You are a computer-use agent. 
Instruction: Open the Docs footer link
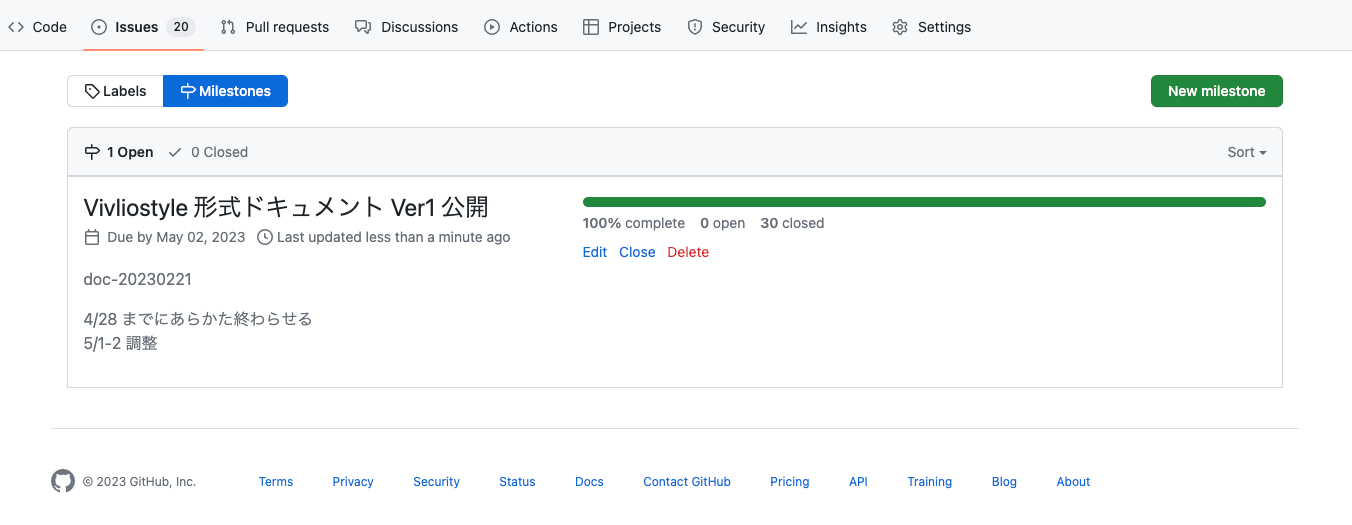(x=590, y=482)
